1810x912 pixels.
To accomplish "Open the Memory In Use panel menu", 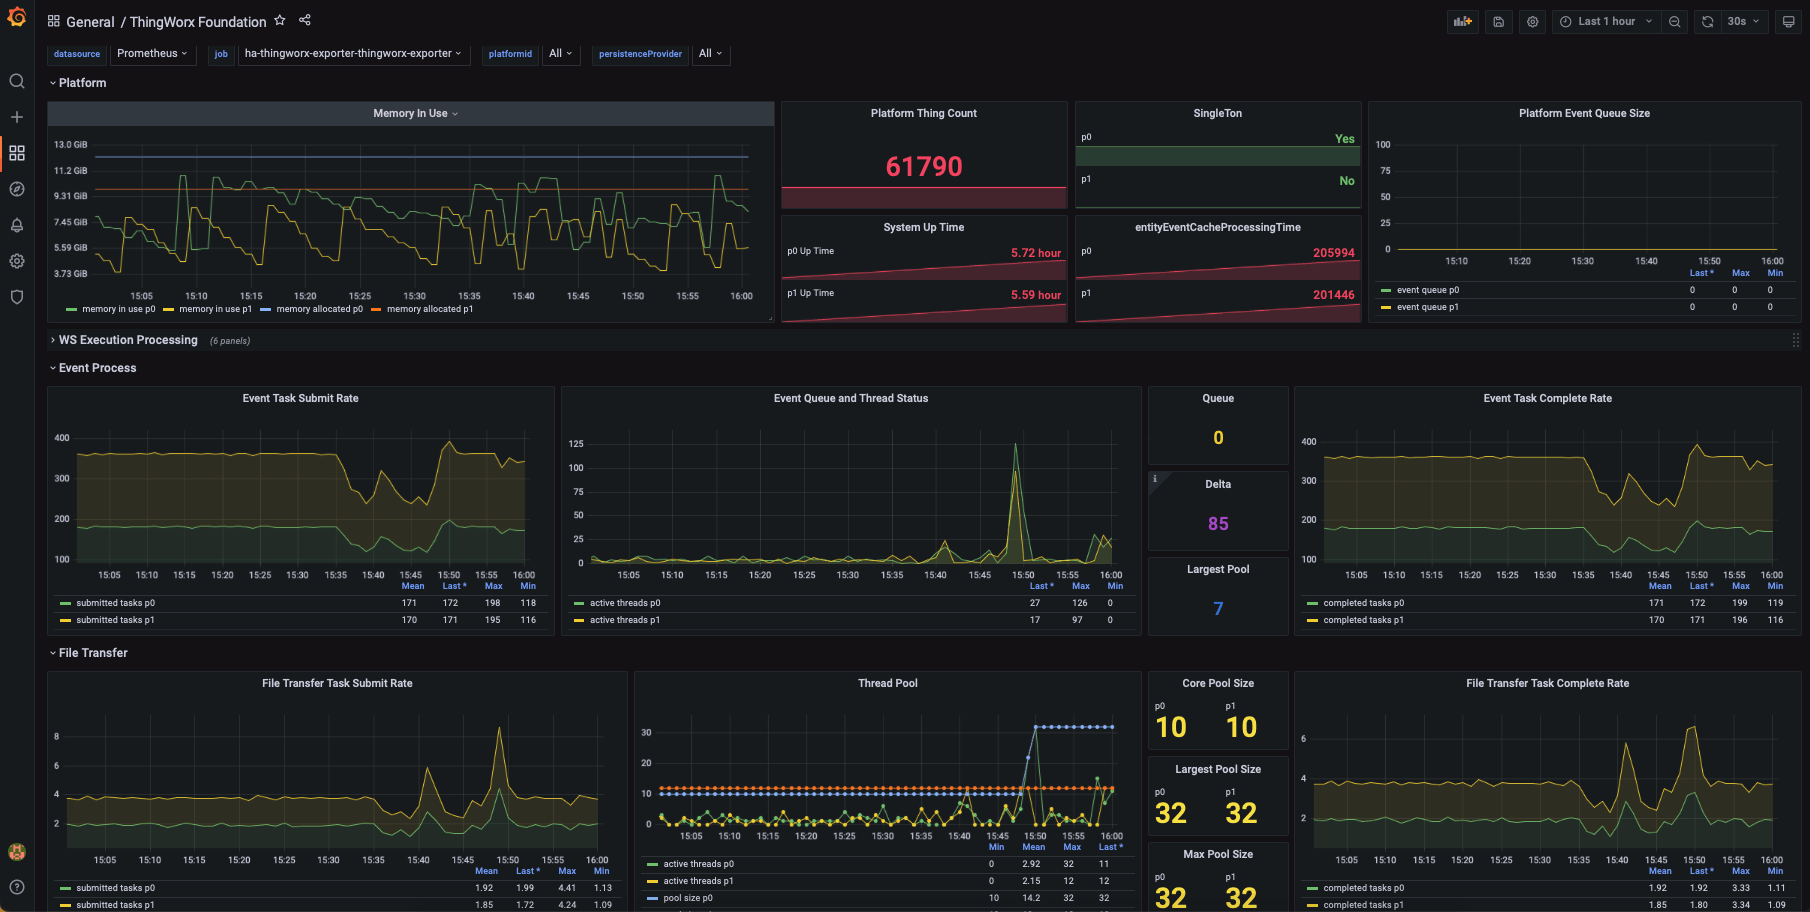I will tap(415, 113).
